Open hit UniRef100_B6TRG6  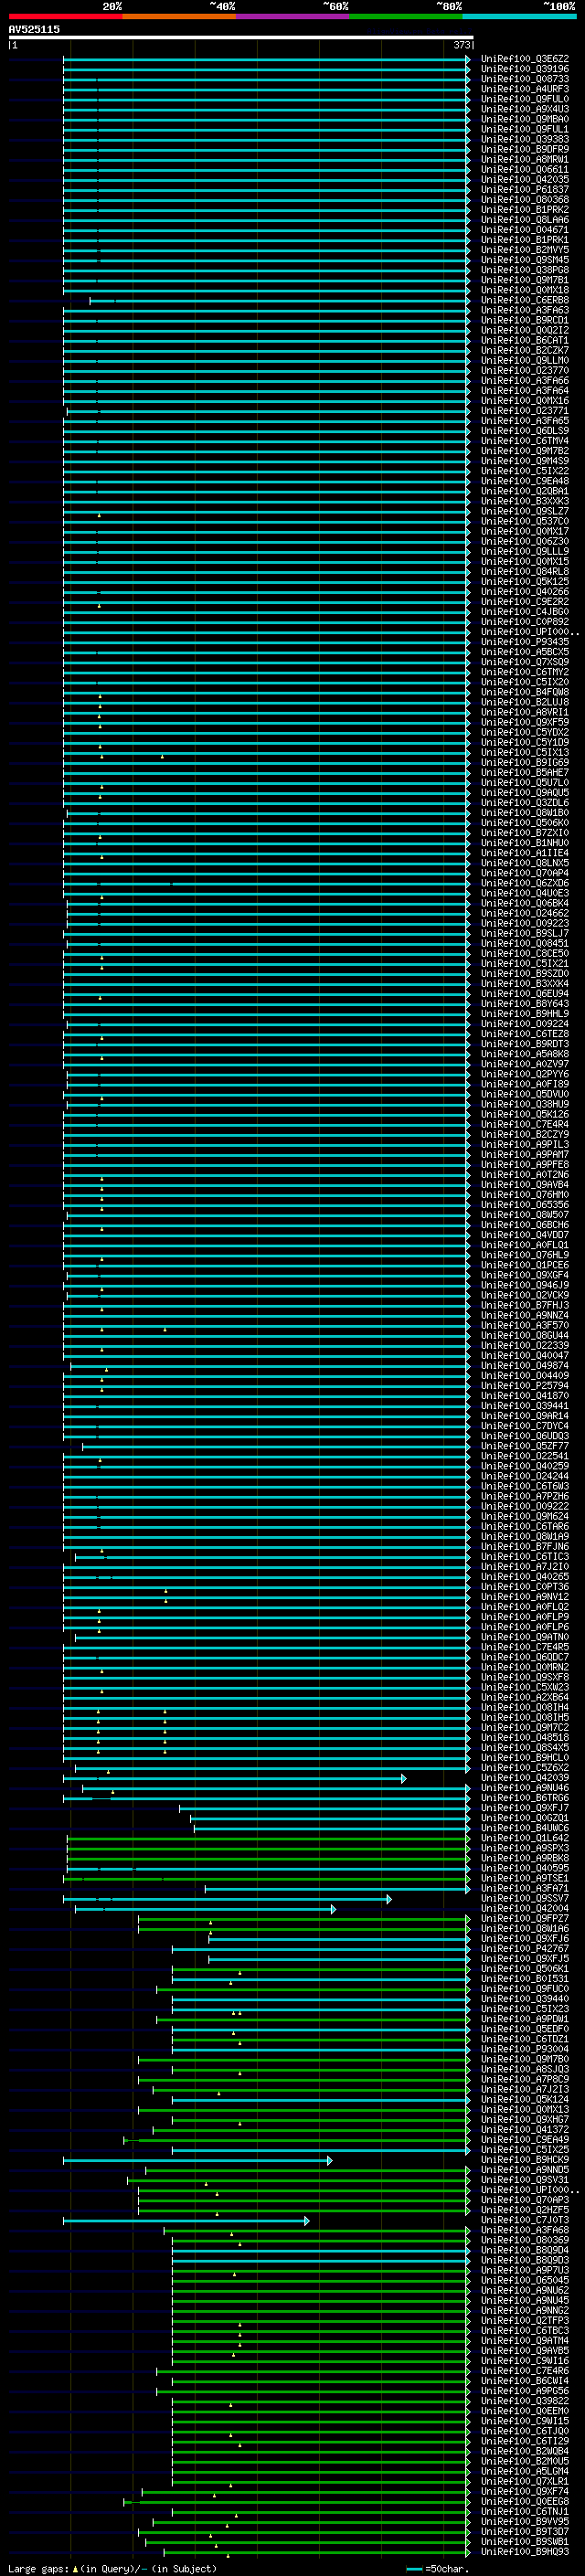[x=525, y=1797]
